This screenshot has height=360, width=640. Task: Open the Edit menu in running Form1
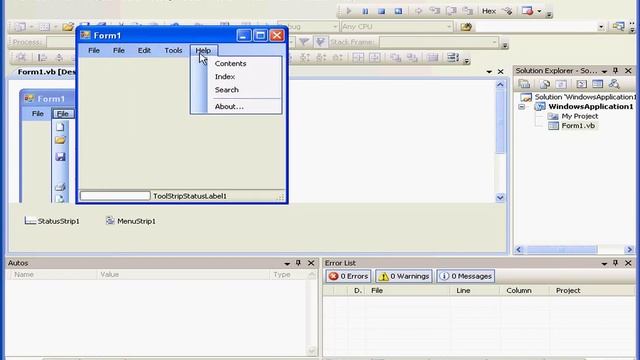tap(144, 51)
